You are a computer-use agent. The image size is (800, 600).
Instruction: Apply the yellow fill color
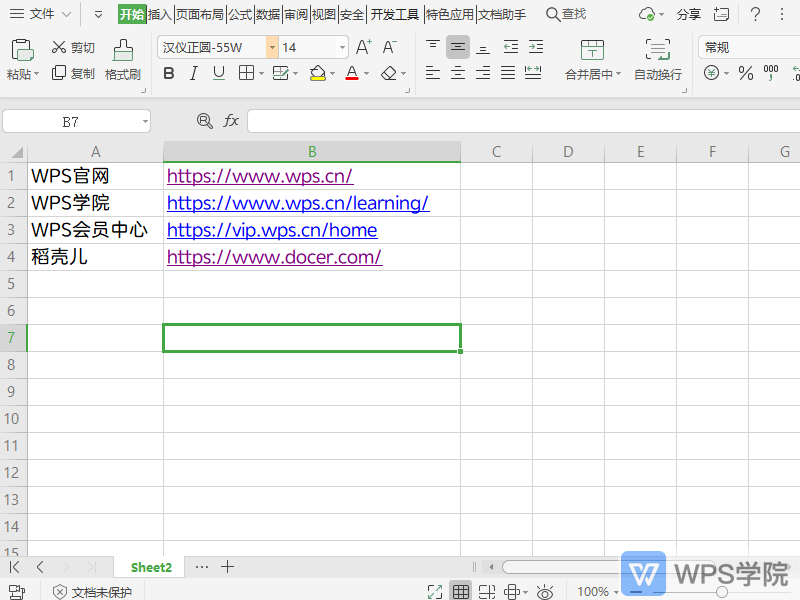[318, 73]
